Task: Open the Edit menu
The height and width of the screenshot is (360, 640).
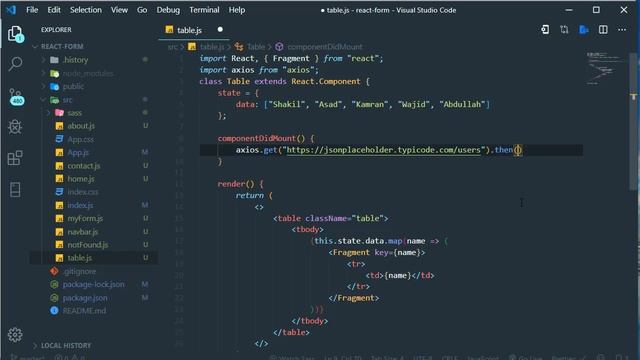Action: coord(53,10)
